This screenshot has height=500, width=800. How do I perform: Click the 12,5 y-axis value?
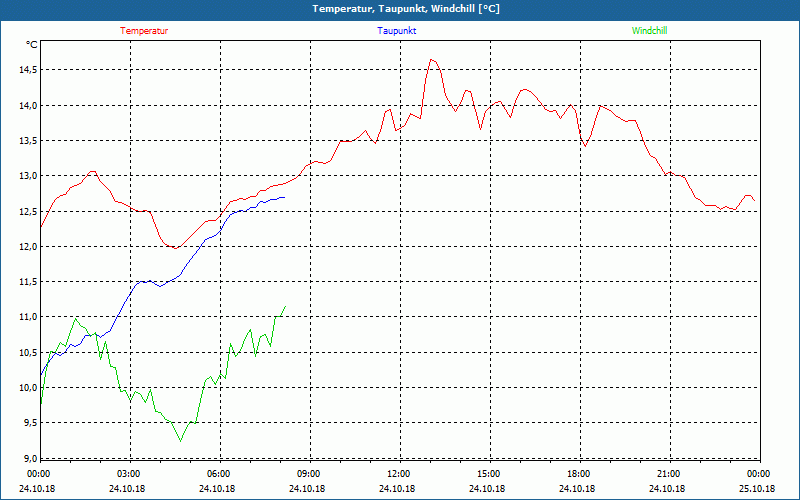click(28, 212)
